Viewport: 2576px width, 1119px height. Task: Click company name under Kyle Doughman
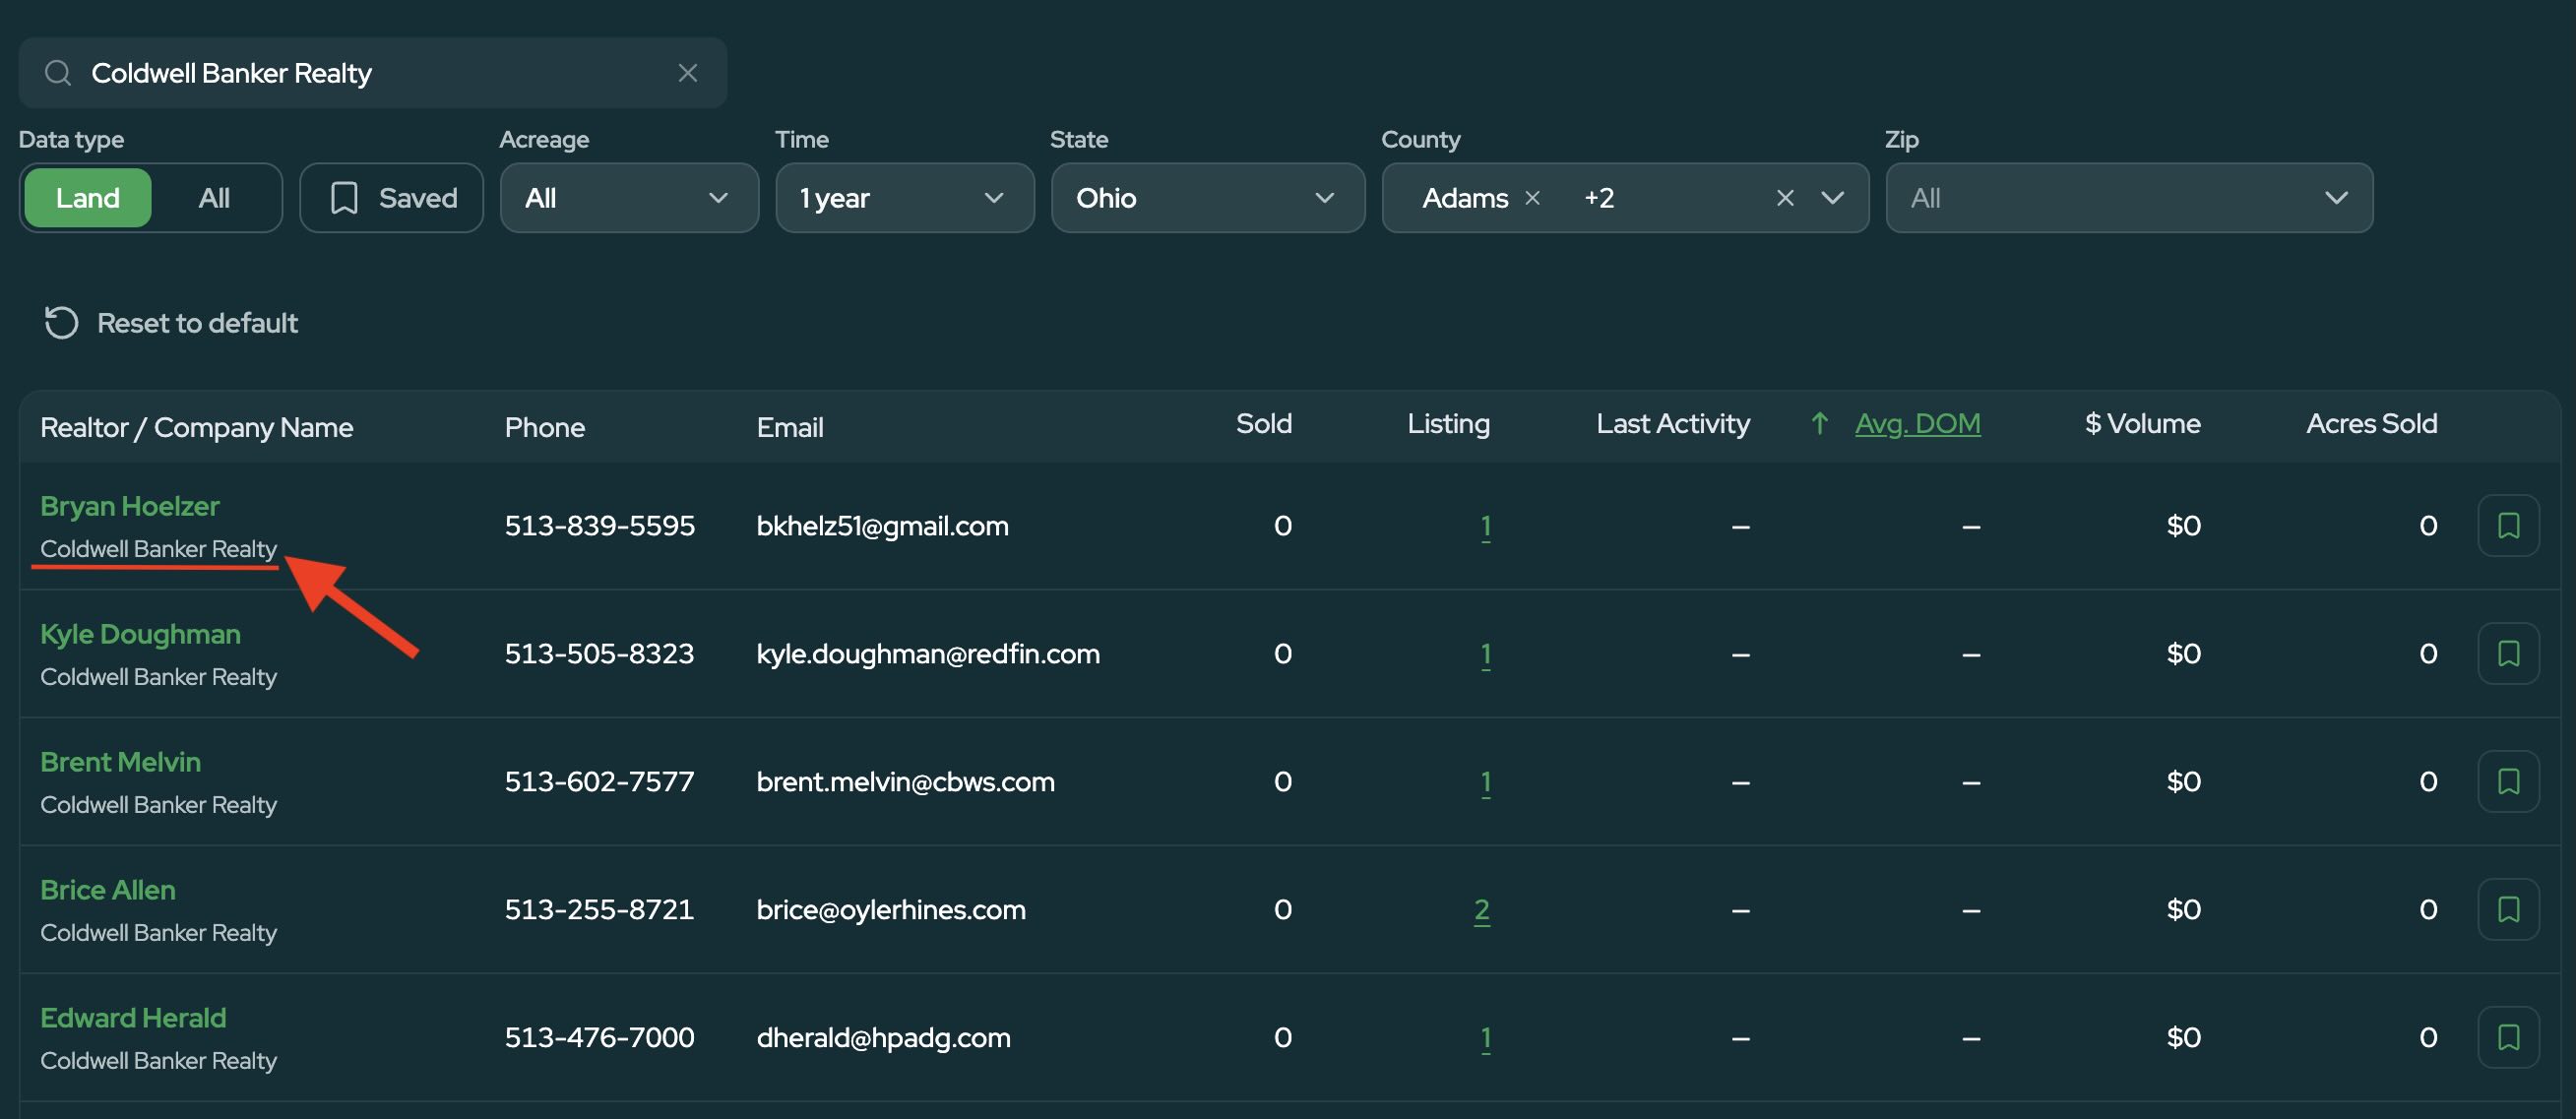[158, 677]
